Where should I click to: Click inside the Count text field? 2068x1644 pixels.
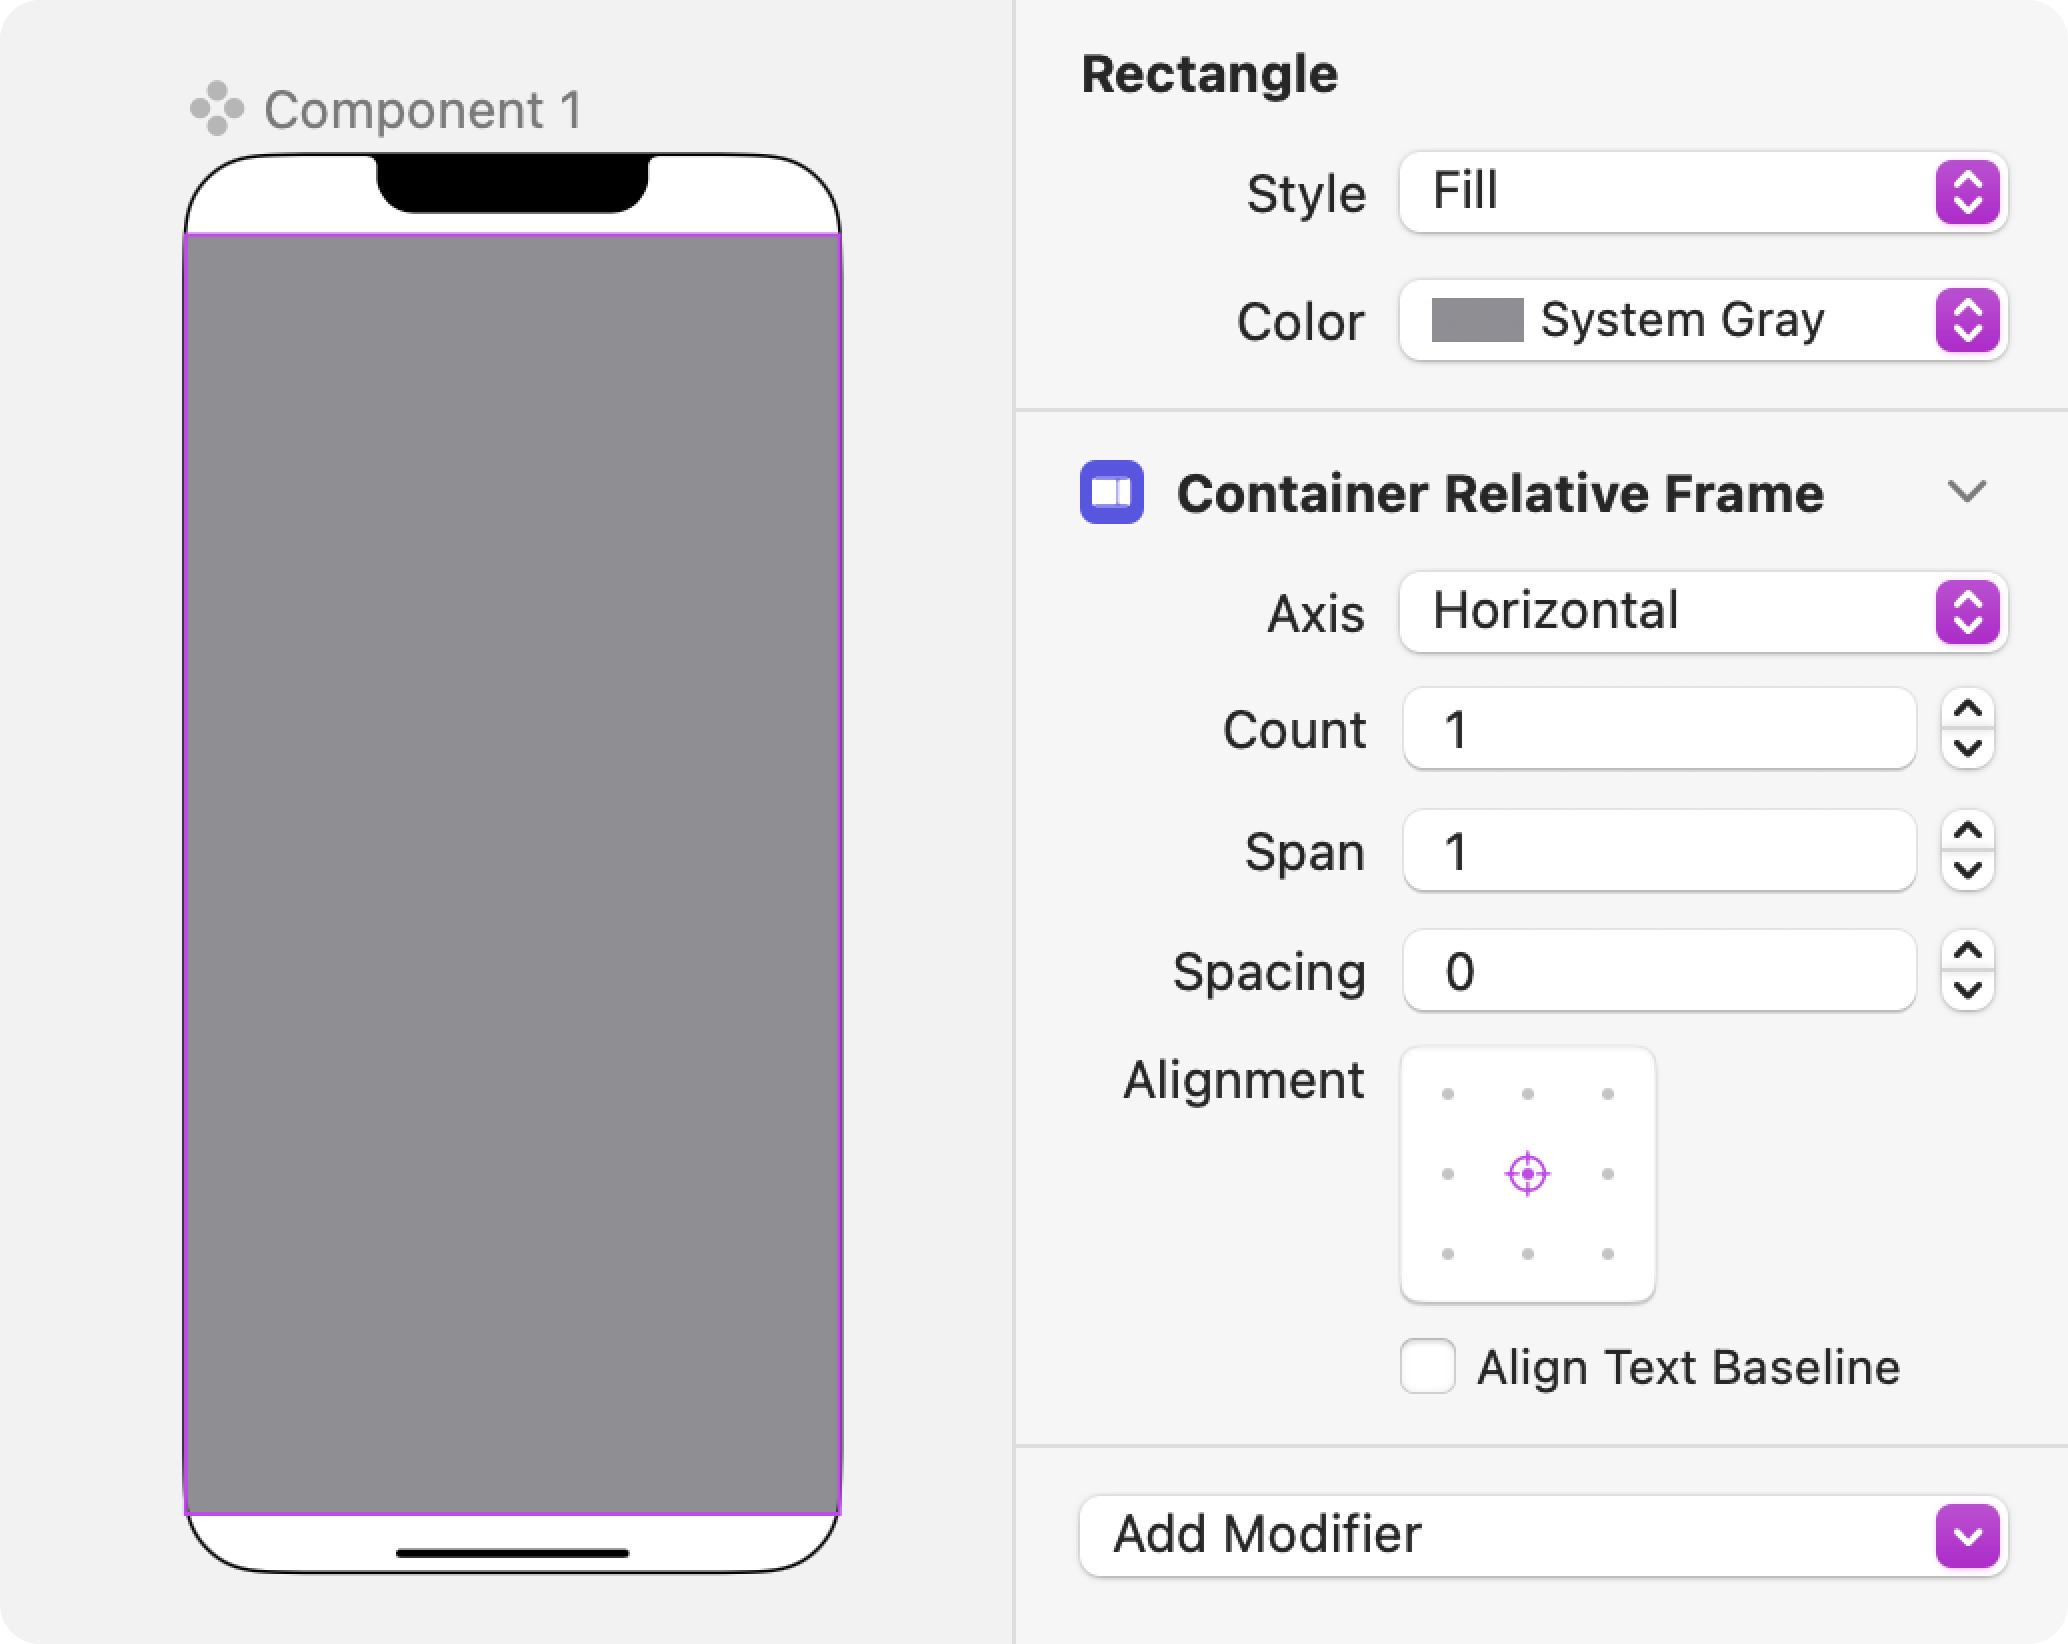(x=1659, y=729)
